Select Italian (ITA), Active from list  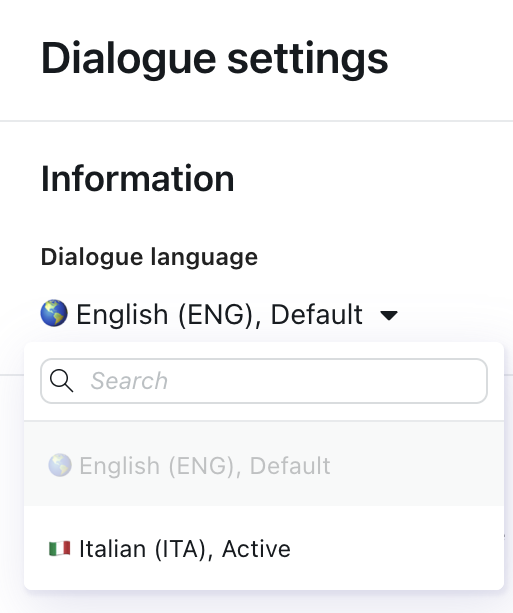(x=264, y=548)
